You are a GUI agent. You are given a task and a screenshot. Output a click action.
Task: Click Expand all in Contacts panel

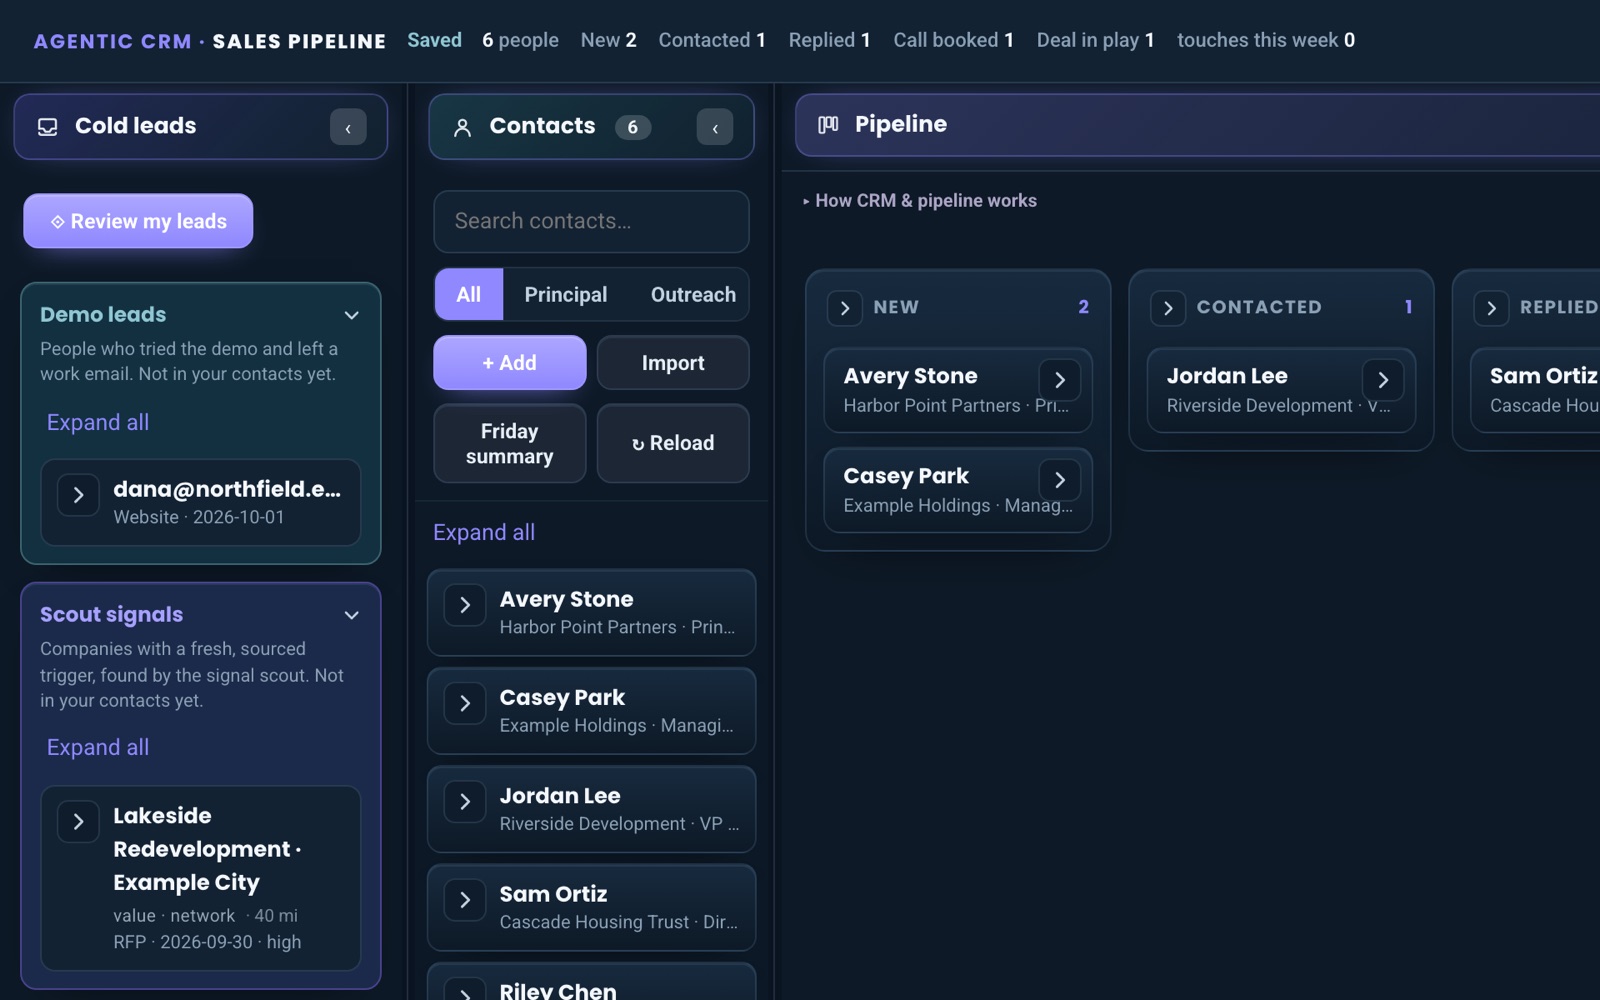484,533
